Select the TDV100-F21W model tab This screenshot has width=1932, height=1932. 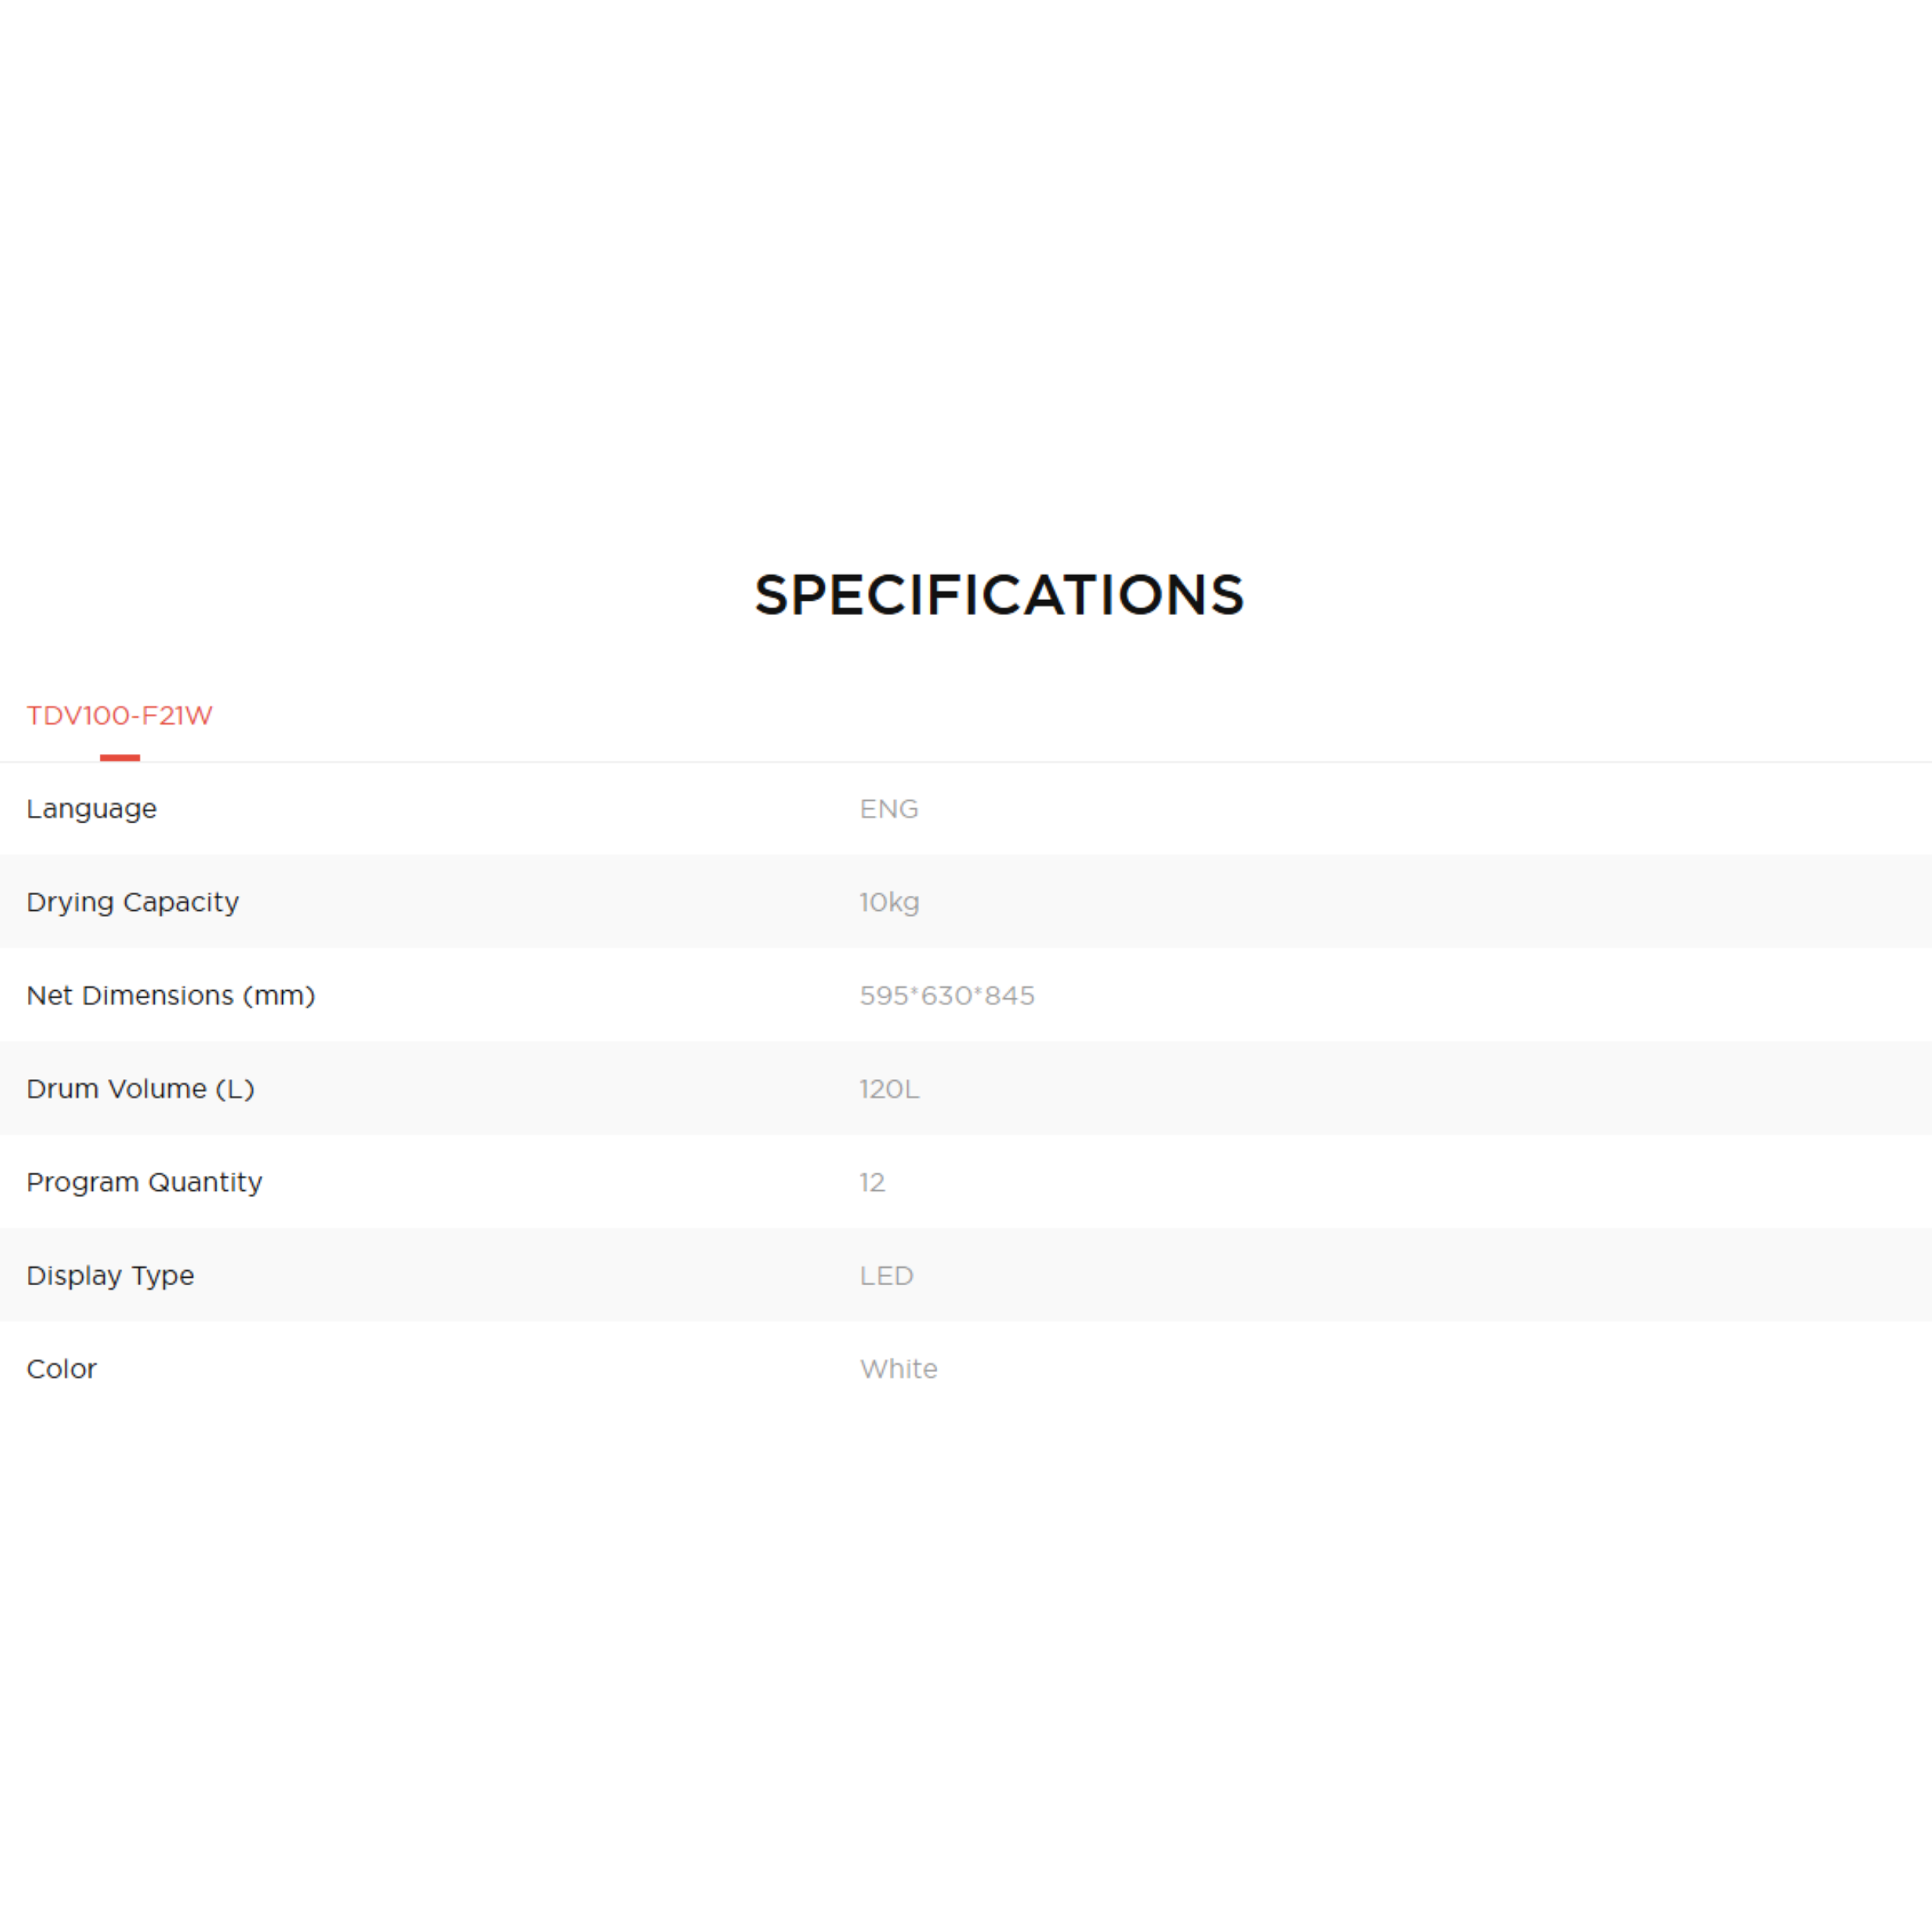119,716
